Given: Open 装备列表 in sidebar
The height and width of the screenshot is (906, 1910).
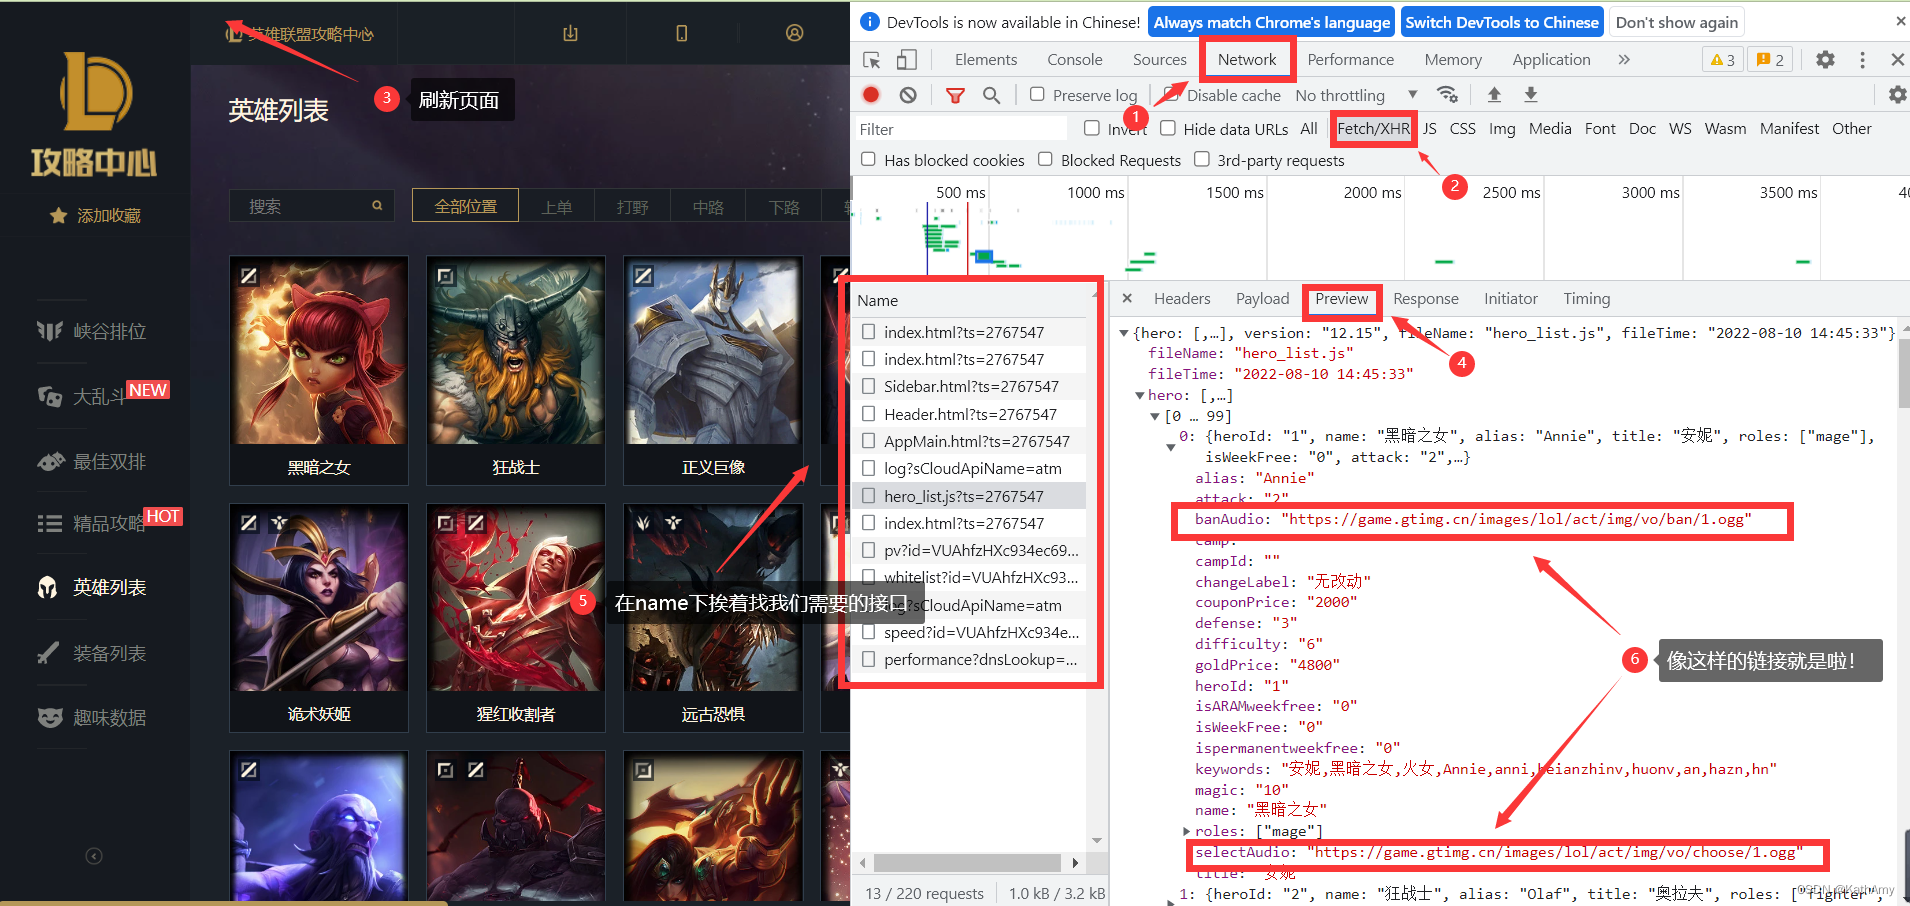Looking at the screenshot, I should tap(92, 653).
